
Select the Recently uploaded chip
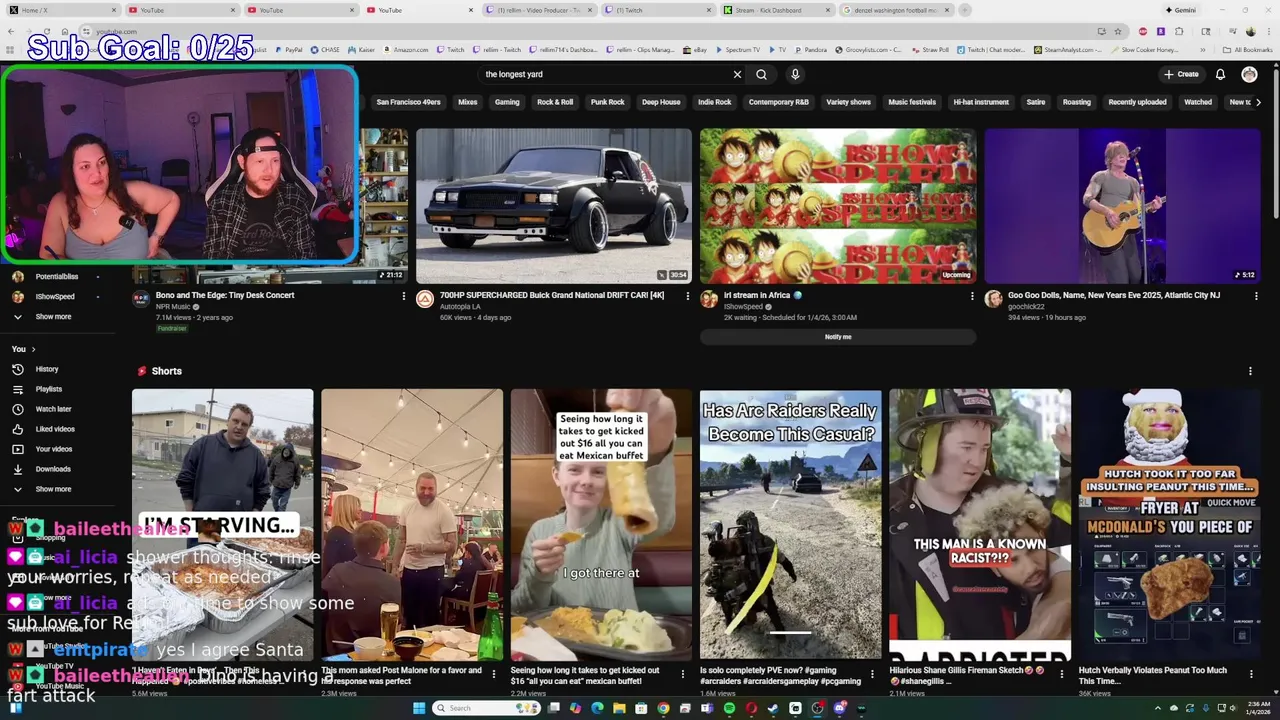(1137, 102)
